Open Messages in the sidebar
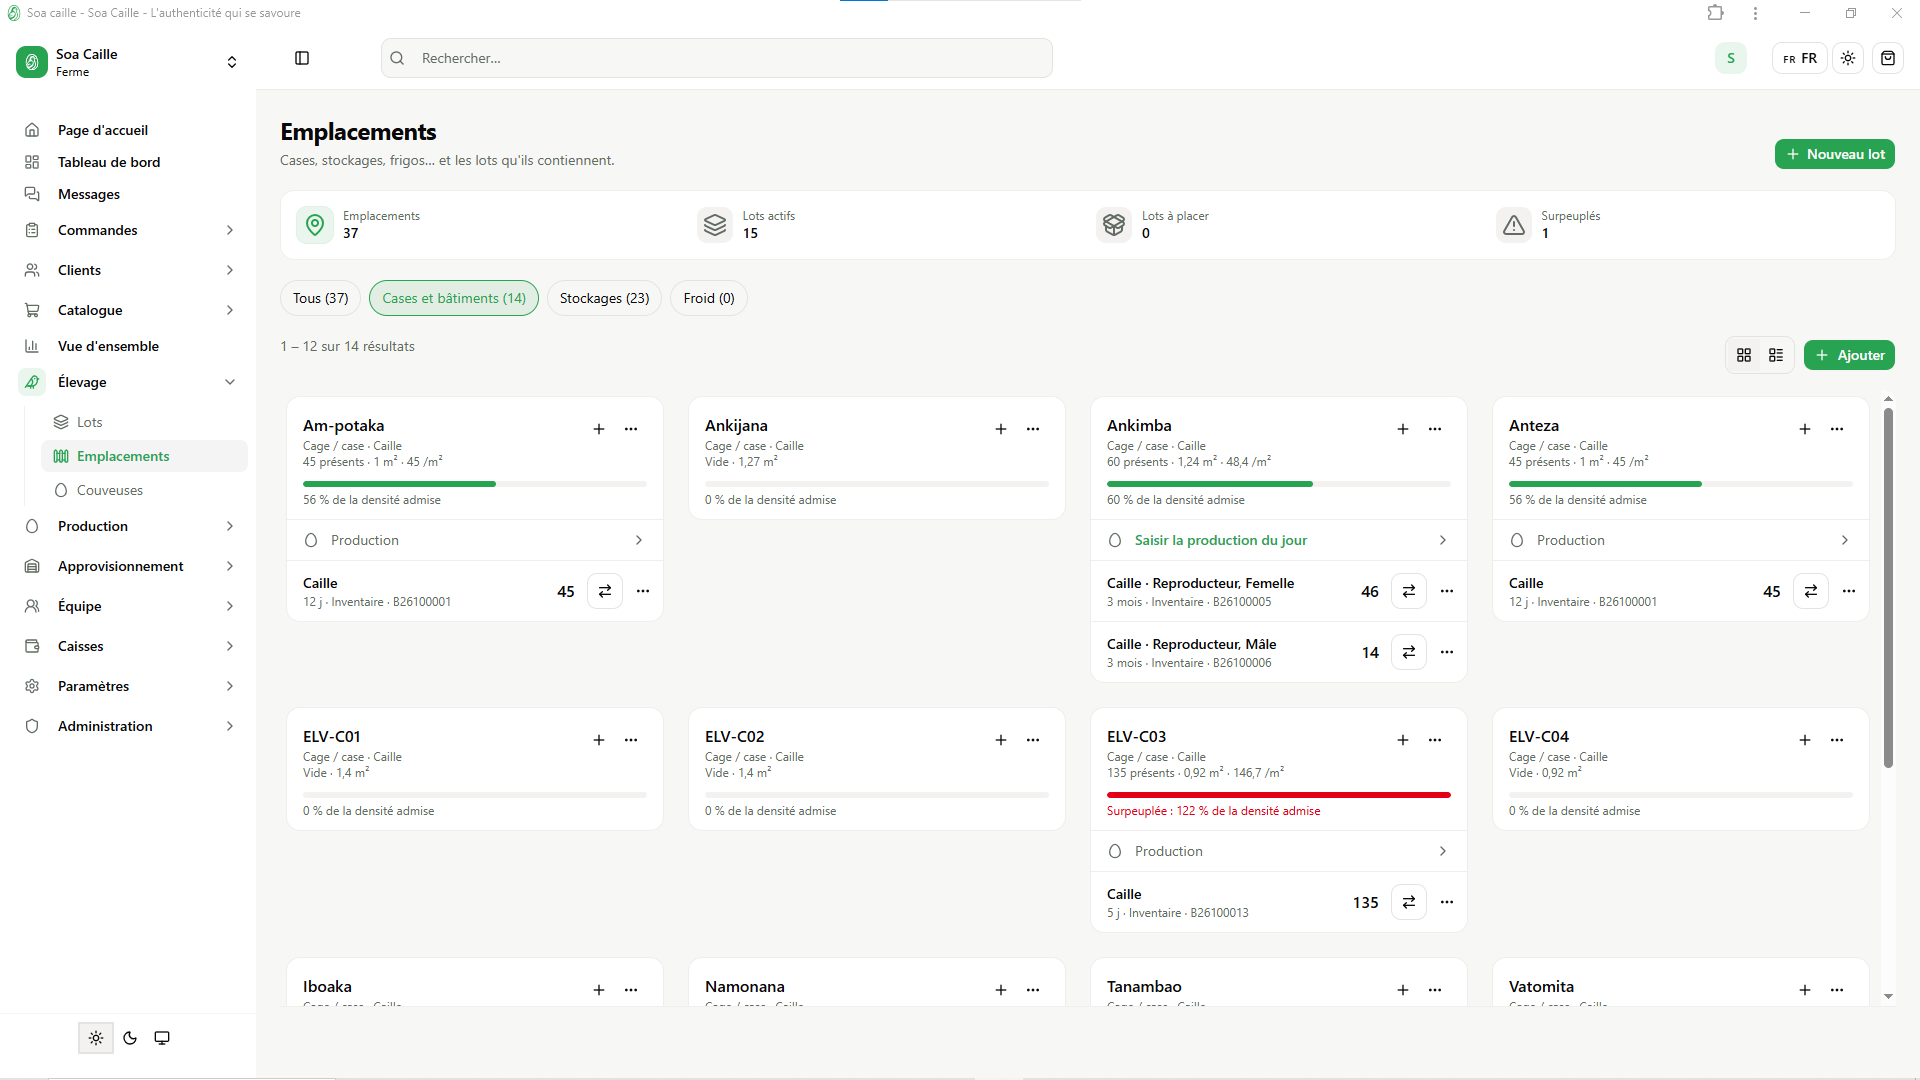The height and width of the screenshot is (1080, 1920). coord(128,194)
